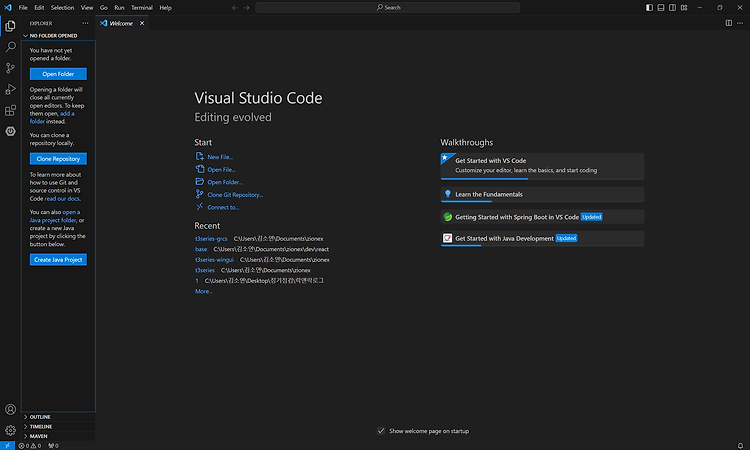Viewport: 750px width, 450px height.
Task: Open Source Control view icon
Action: (10, 68)
